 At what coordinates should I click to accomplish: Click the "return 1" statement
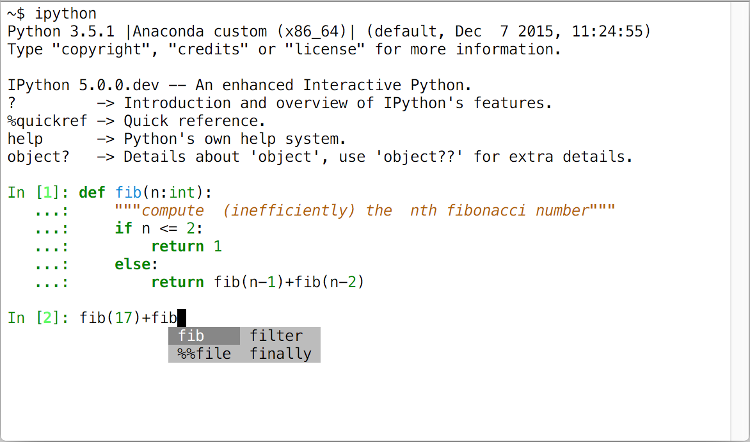tap(186, 246)
